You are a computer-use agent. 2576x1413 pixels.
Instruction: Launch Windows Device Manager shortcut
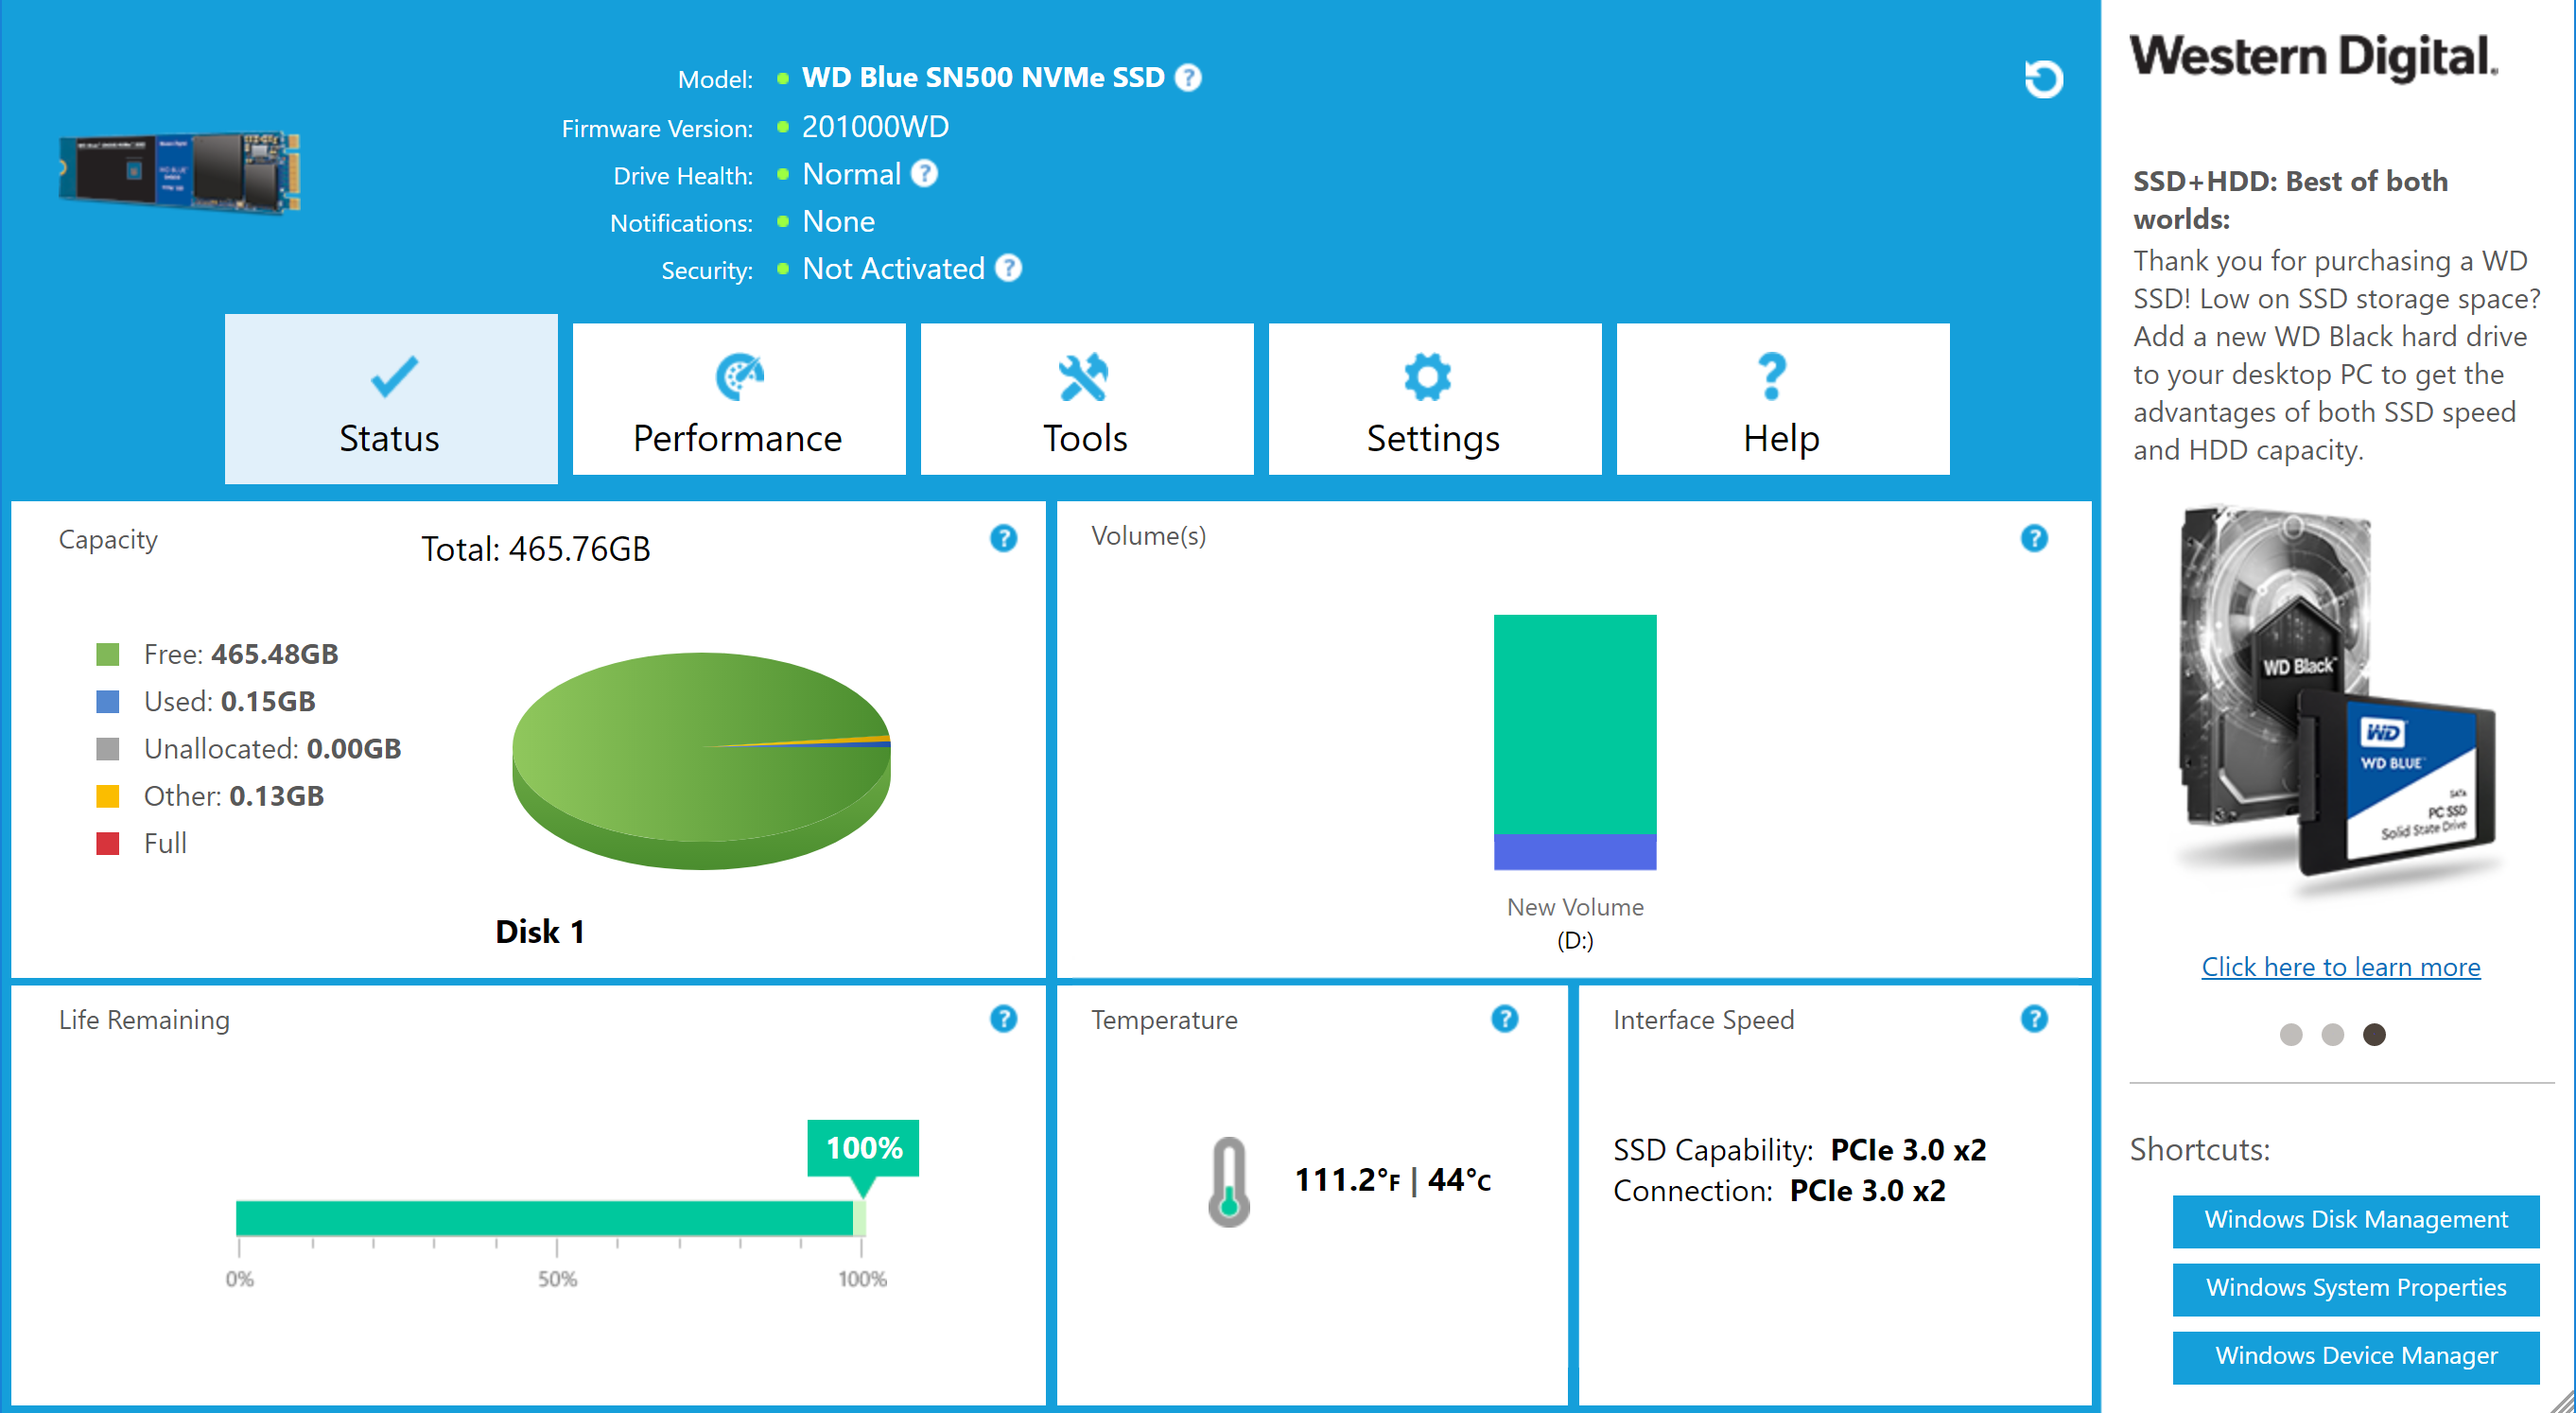(x=2355, y=1356)
